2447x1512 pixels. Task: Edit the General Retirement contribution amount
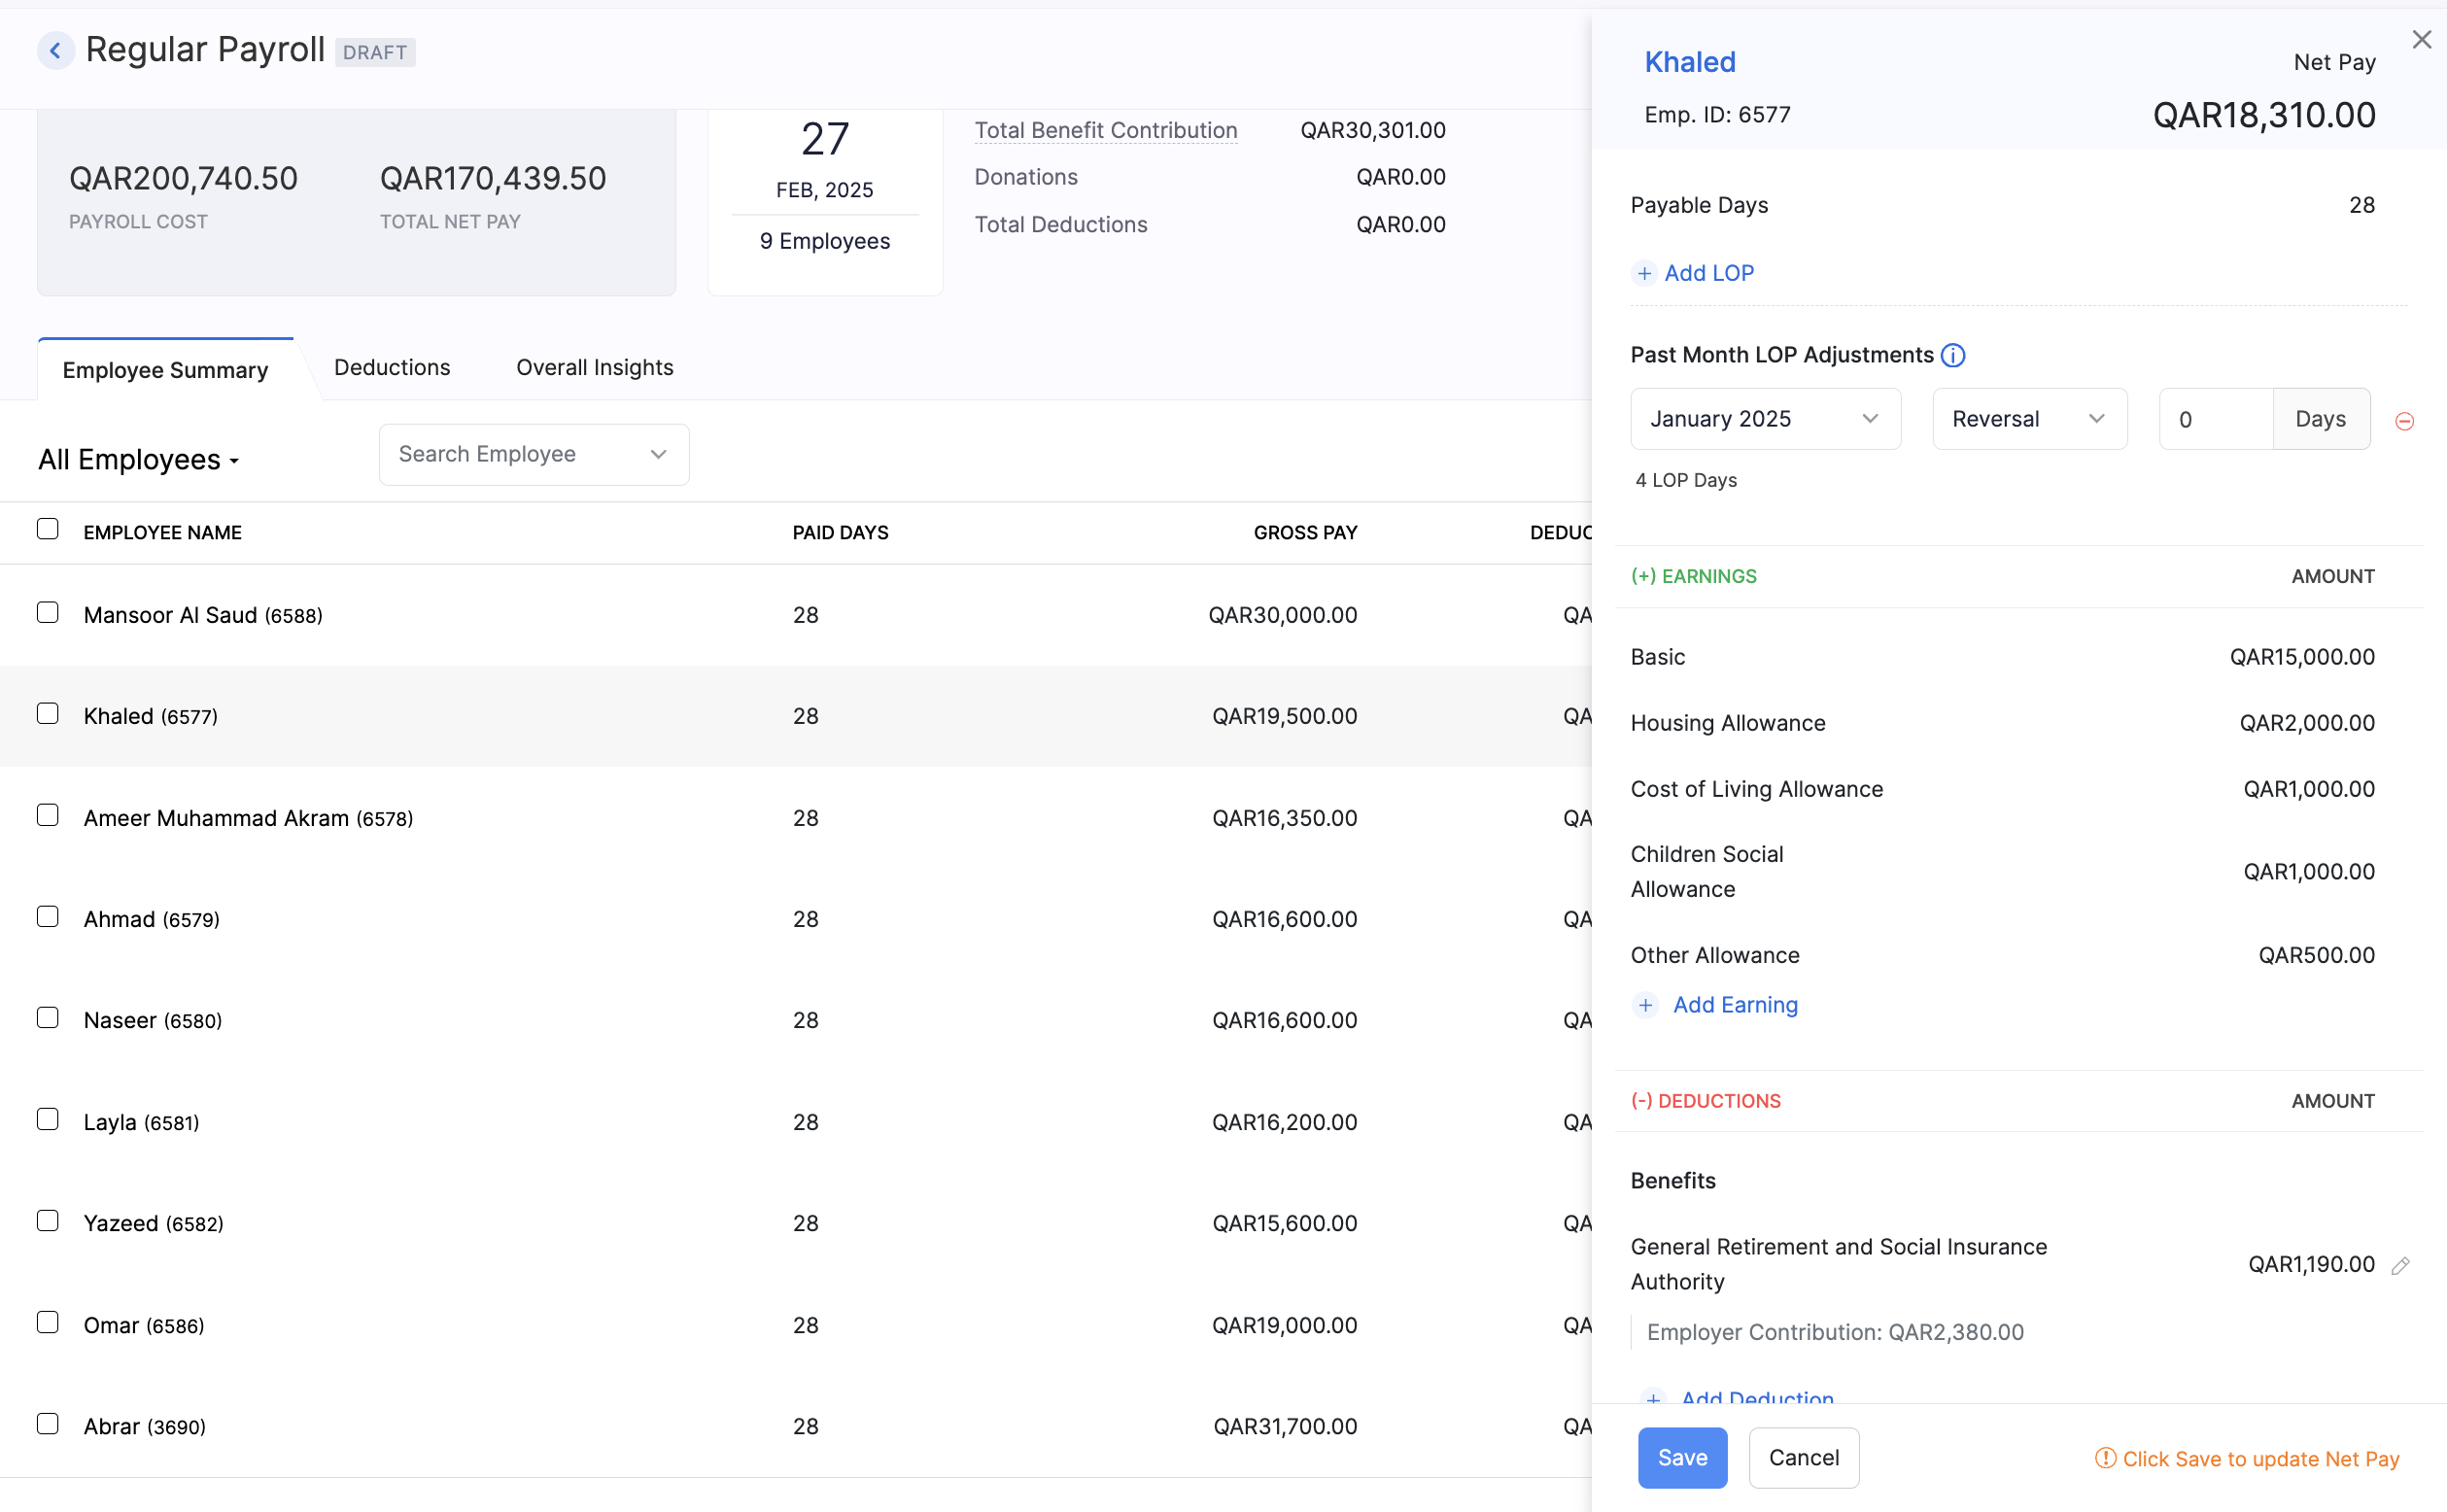pyautogui.click(x=2400, y=1265)
